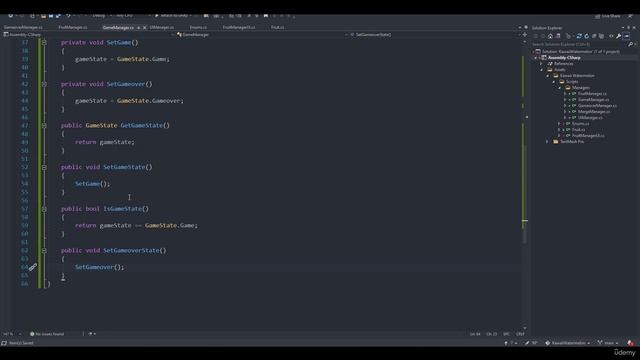Click the Live Share button
This screenshot has width=640, height=360.
(x=608, y=16)
